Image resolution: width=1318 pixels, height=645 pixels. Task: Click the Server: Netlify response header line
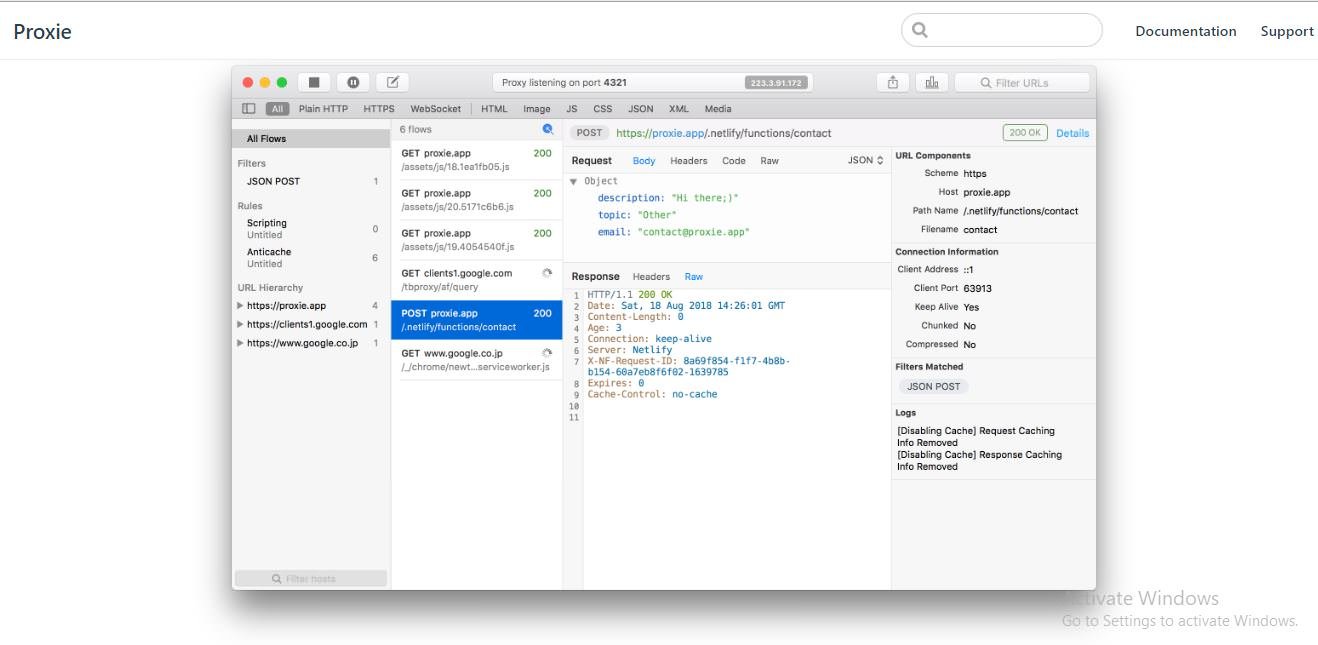pos(630,350)
